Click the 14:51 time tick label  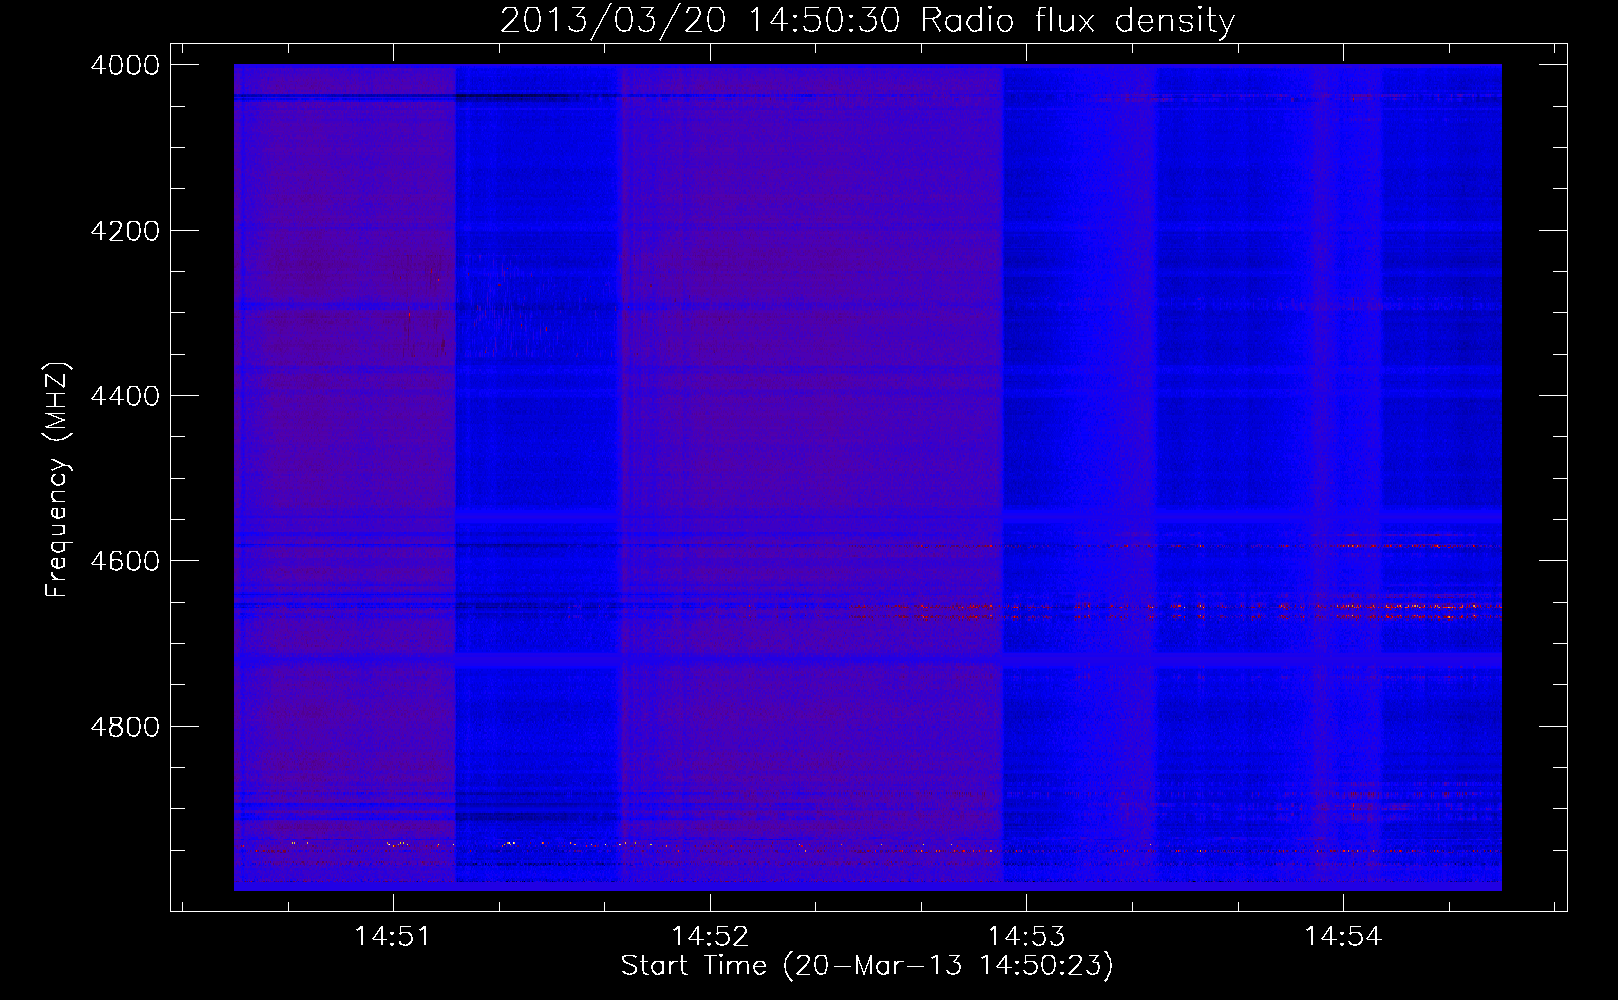tap(393, 936)
